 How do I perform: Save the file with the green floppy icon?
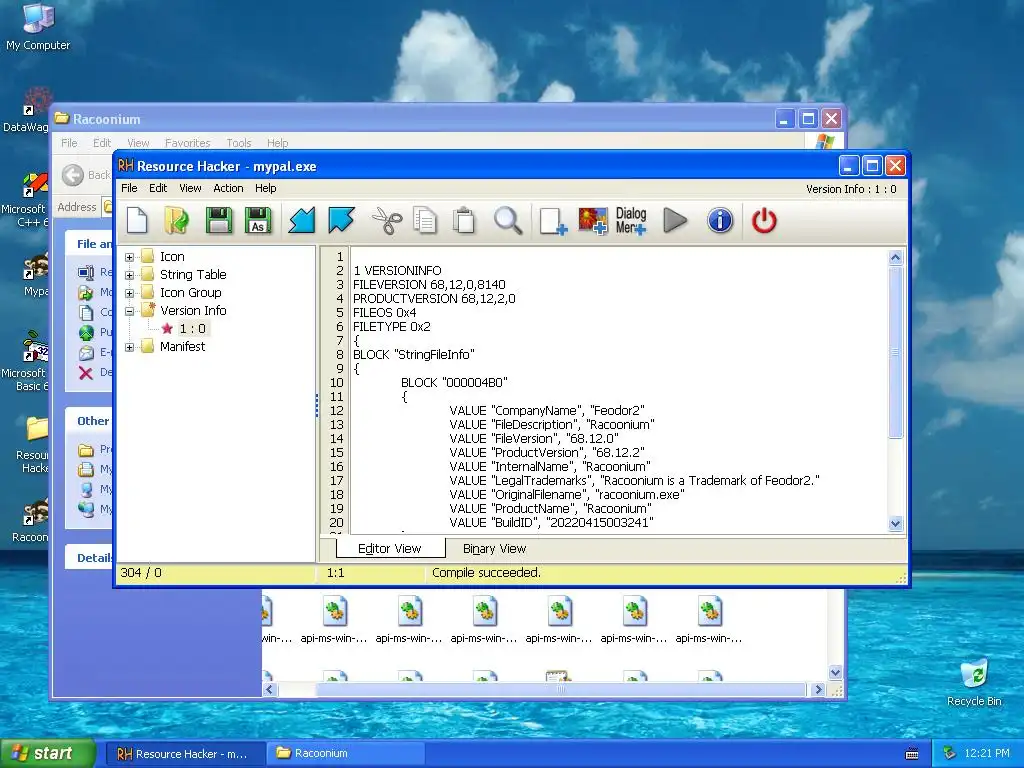pos(219,220)
